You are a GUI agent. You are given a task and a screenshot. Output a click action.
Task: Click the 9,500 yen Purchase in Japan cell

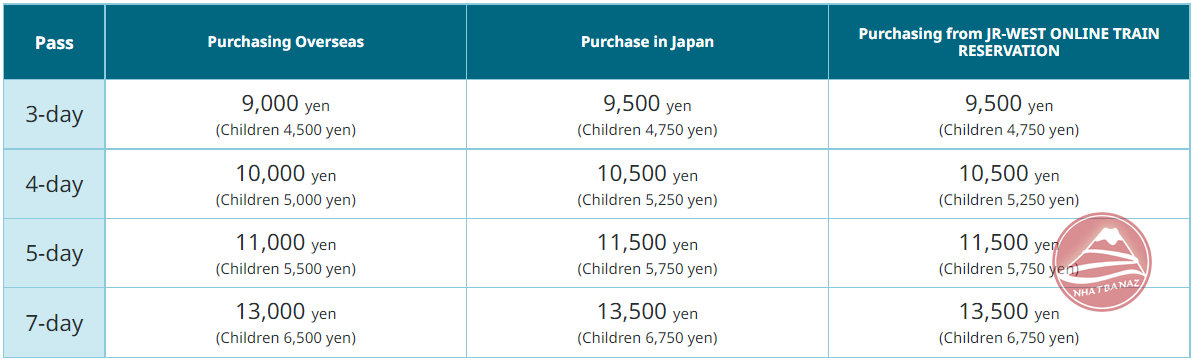(x=647, y=103)
